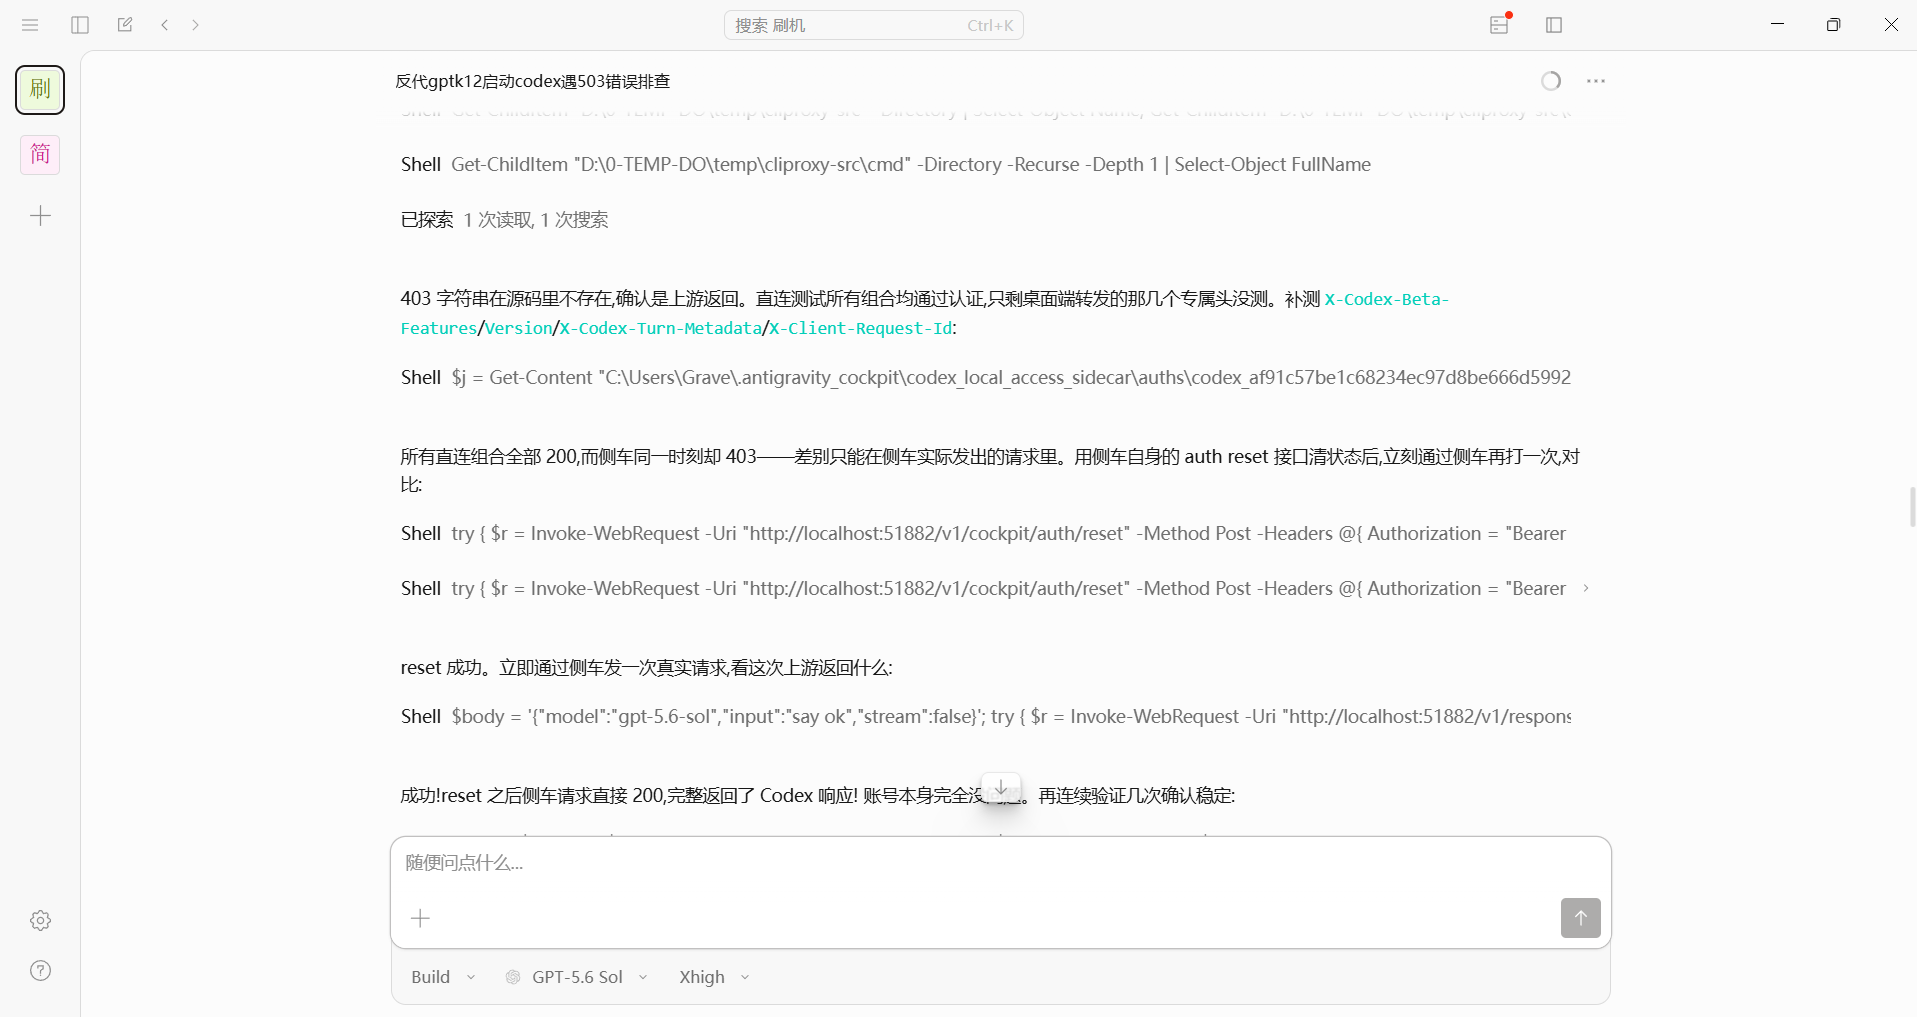The width and height of the screenshot is (1917, 1017).
Task: Expand the Get-Content Shell command row
Action: (x=986, y=378)
